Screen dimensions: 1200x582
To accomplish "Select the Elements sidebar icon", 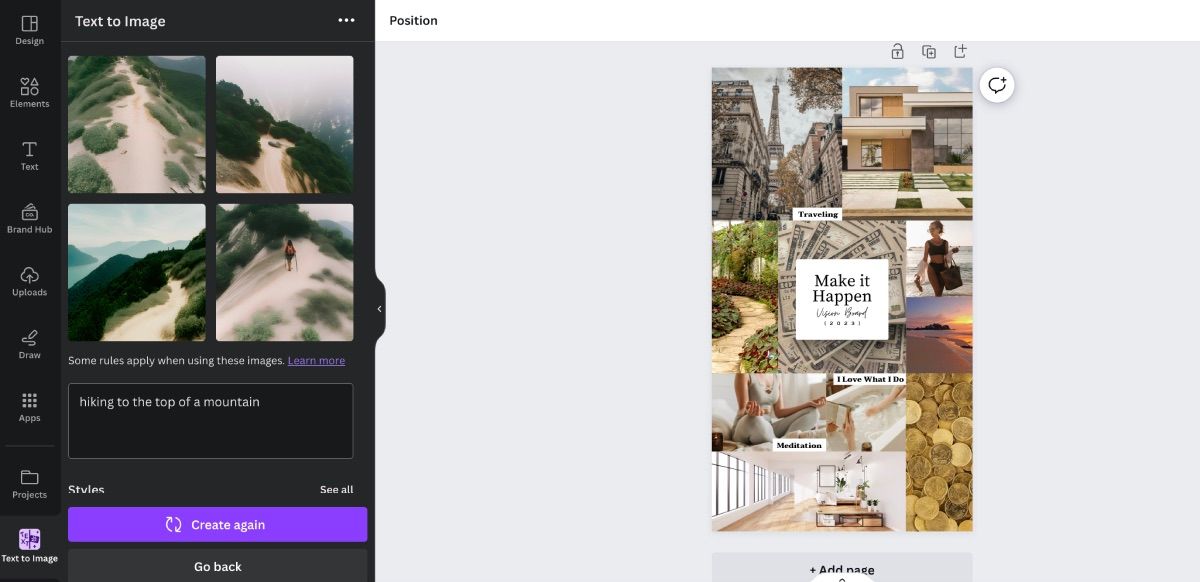I will point(29,92).
